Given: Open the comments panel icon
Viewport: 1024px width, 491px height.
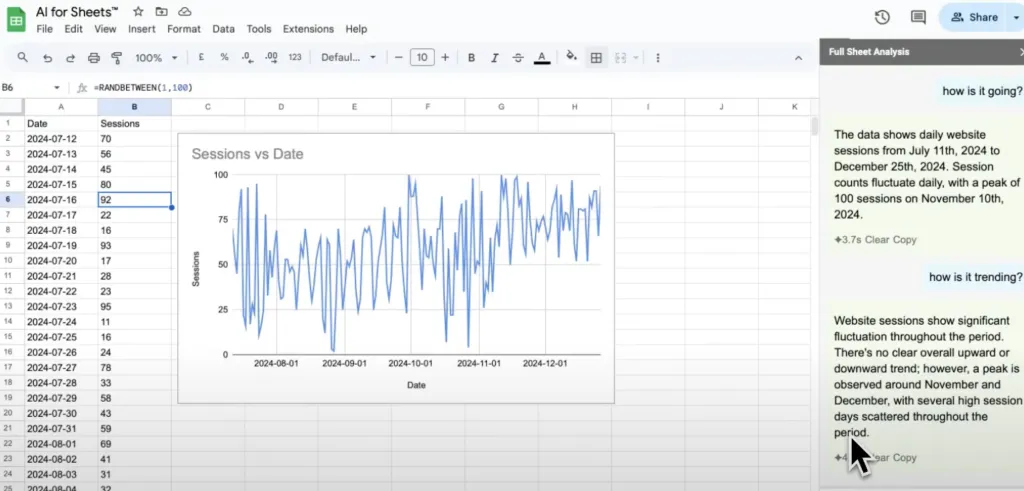Looking at the screenshot, I should (x=918, y=17).
